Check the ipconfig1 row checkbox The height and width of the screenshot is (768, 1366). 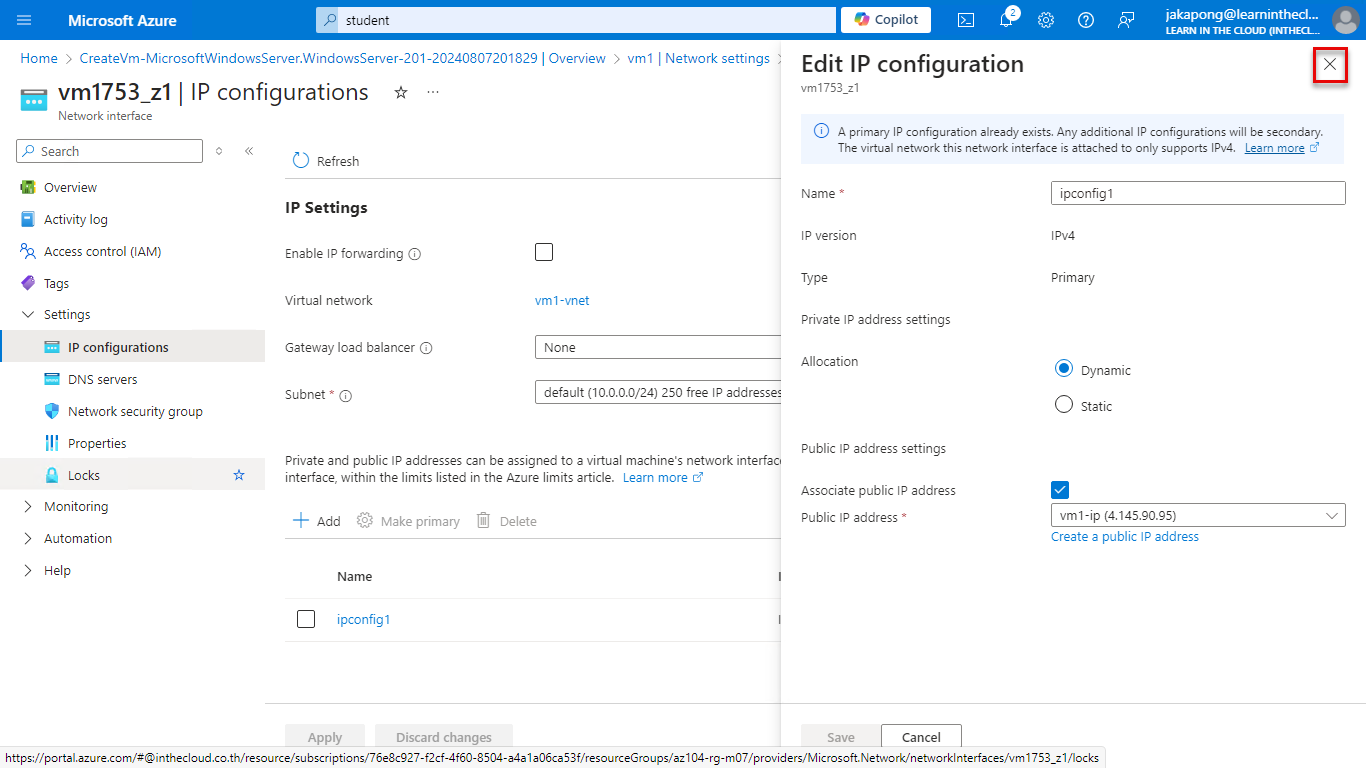[306, 619]
